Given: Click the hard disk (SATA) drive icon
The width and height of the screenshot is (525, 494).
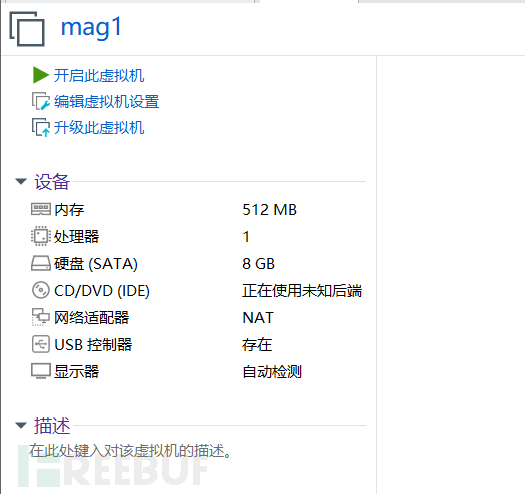Looking at the screenshot, I should click(x=41, y=263).
